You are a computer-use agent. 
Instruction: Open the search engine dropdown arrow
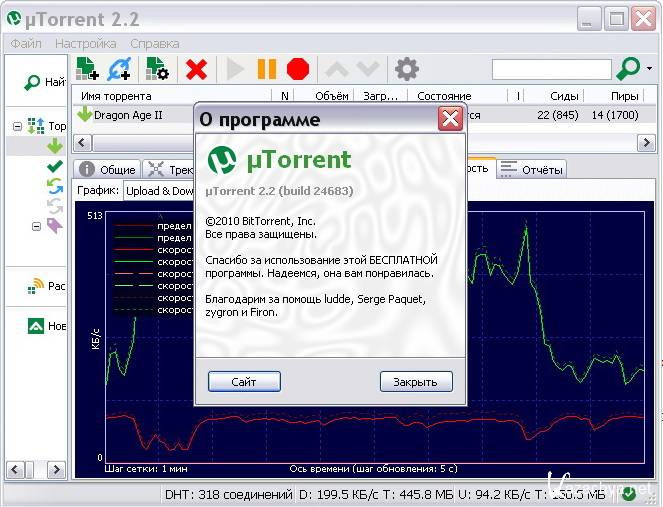pyautogui.click(x=650, y=69)
